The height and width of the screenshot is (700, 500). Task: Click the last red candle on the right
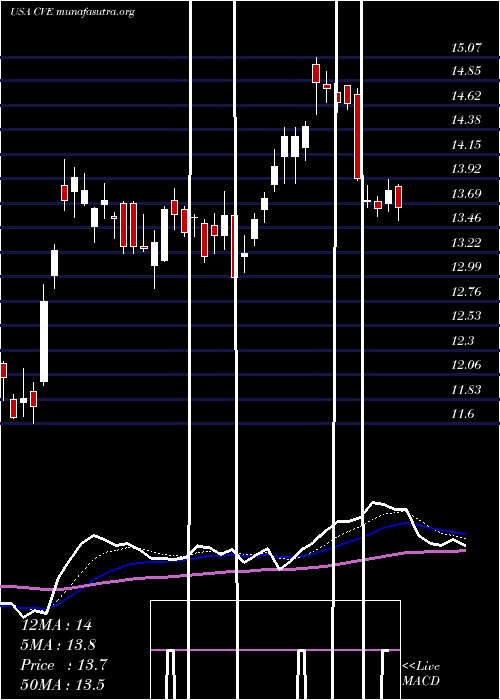pyautogui.click(x=399, y=197)
